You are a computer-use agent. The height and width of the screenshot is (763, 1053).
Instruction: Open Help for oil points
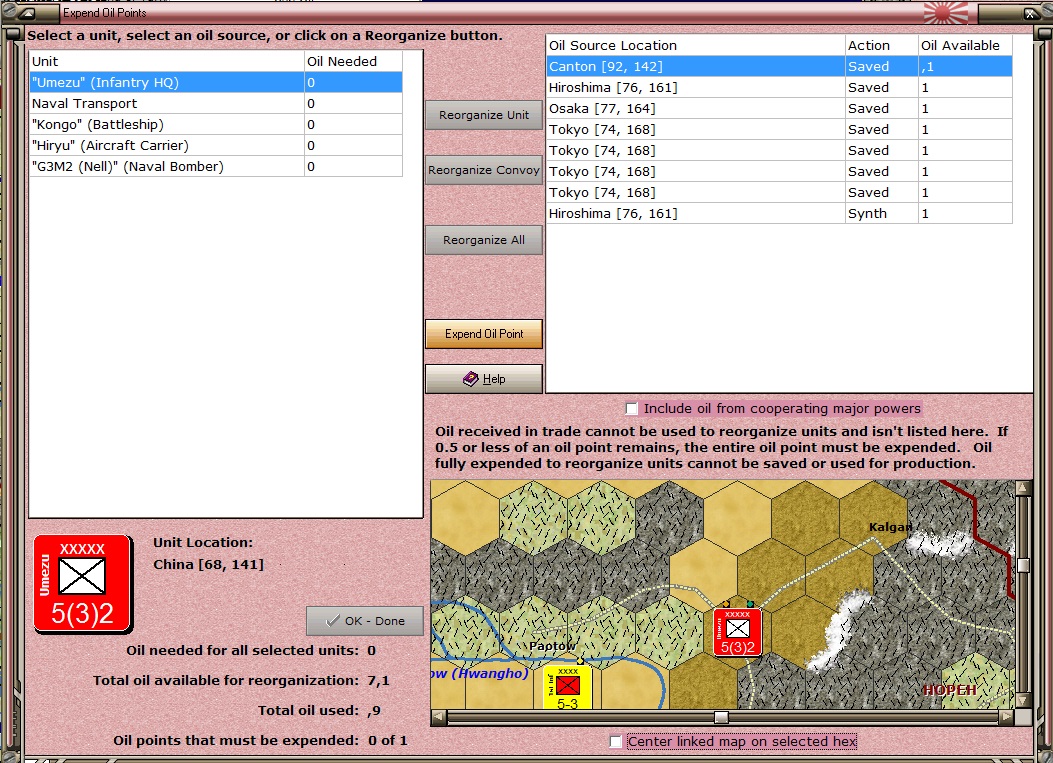(484, 379)
